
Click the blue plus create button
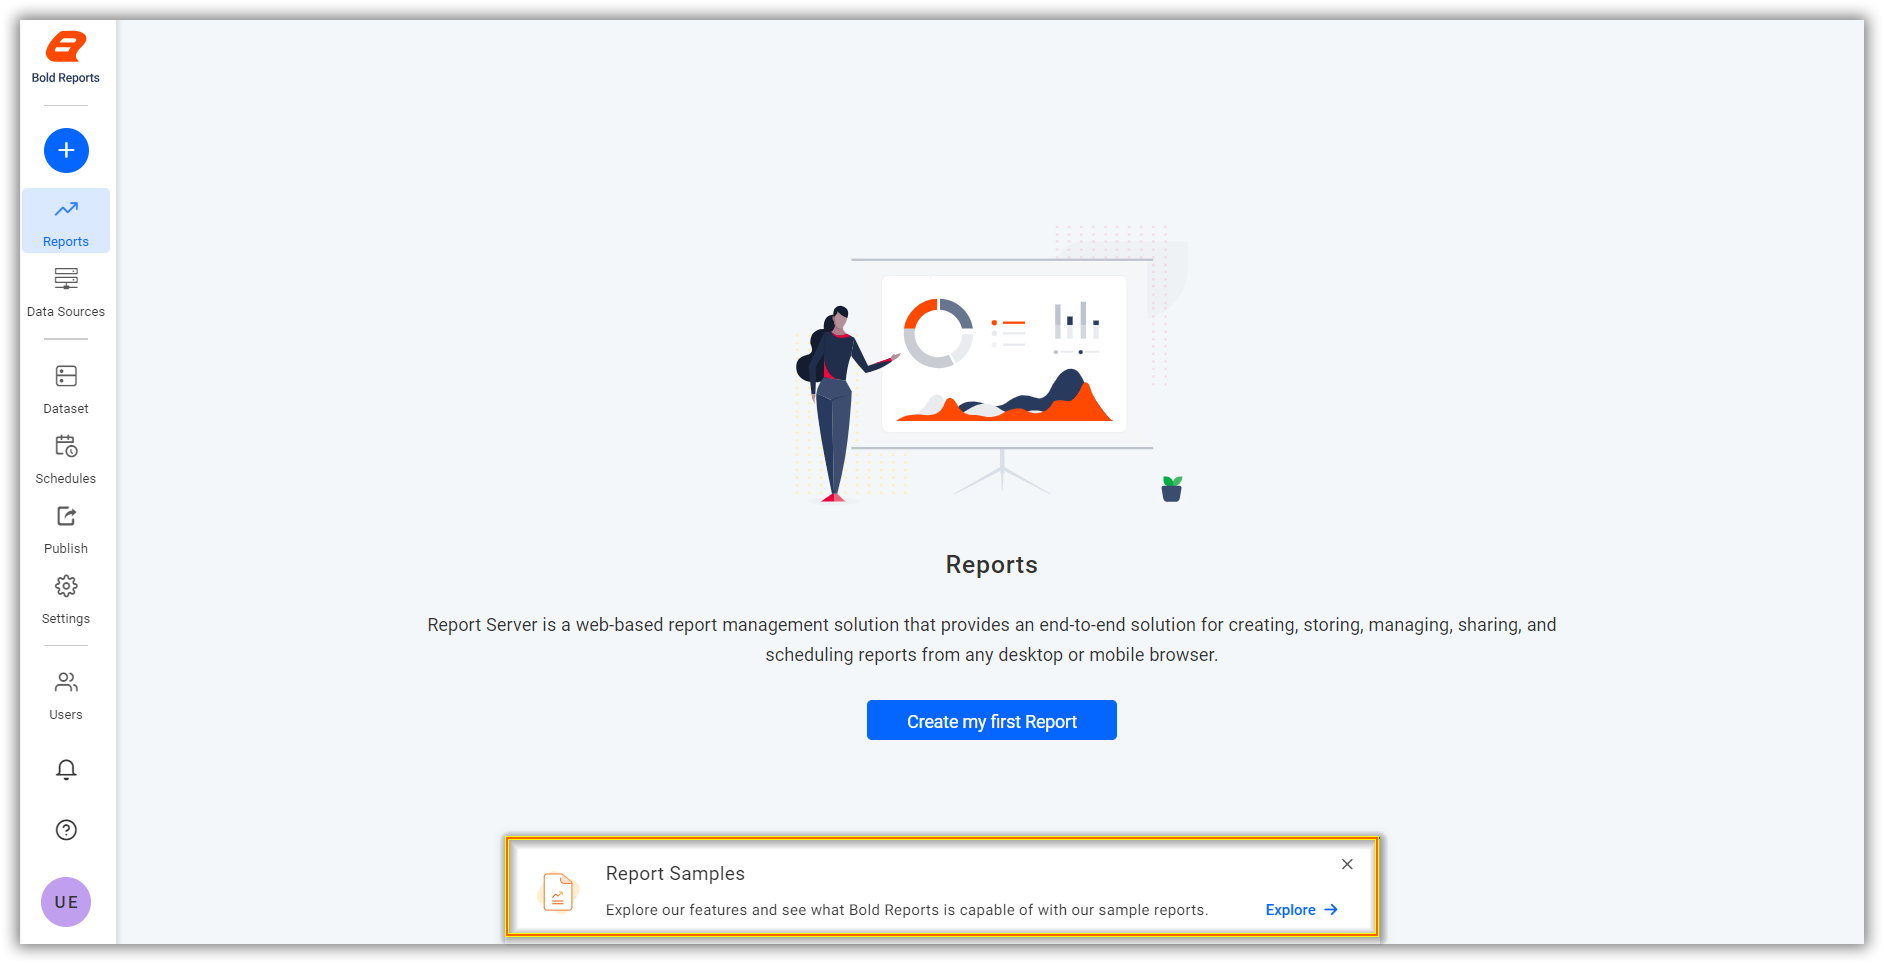coord(66,150)
